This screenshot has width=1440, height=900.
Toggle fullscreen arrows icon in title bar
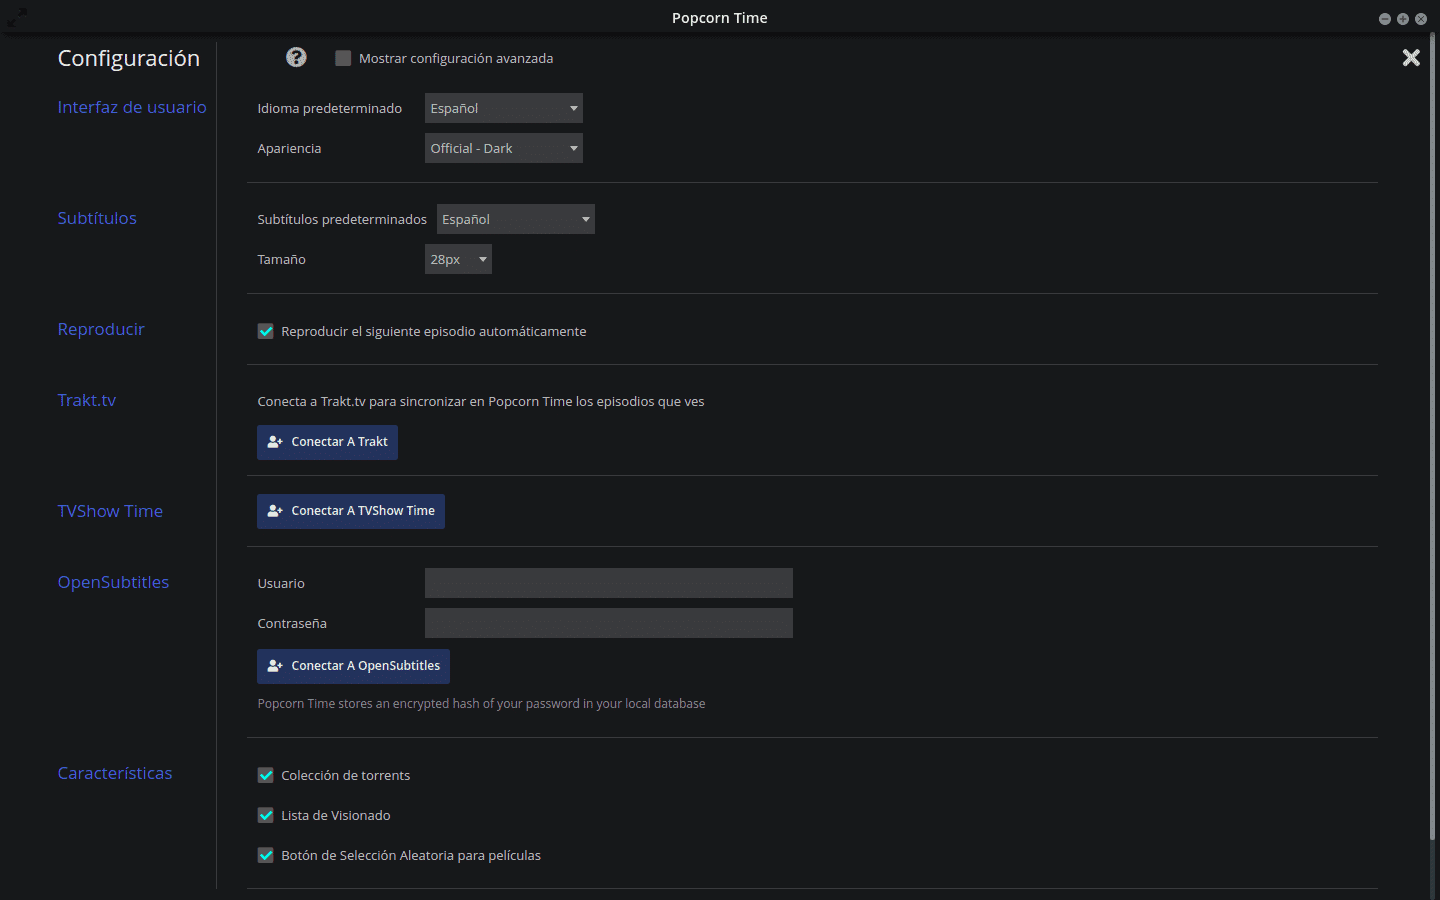[x=18, y=17]
